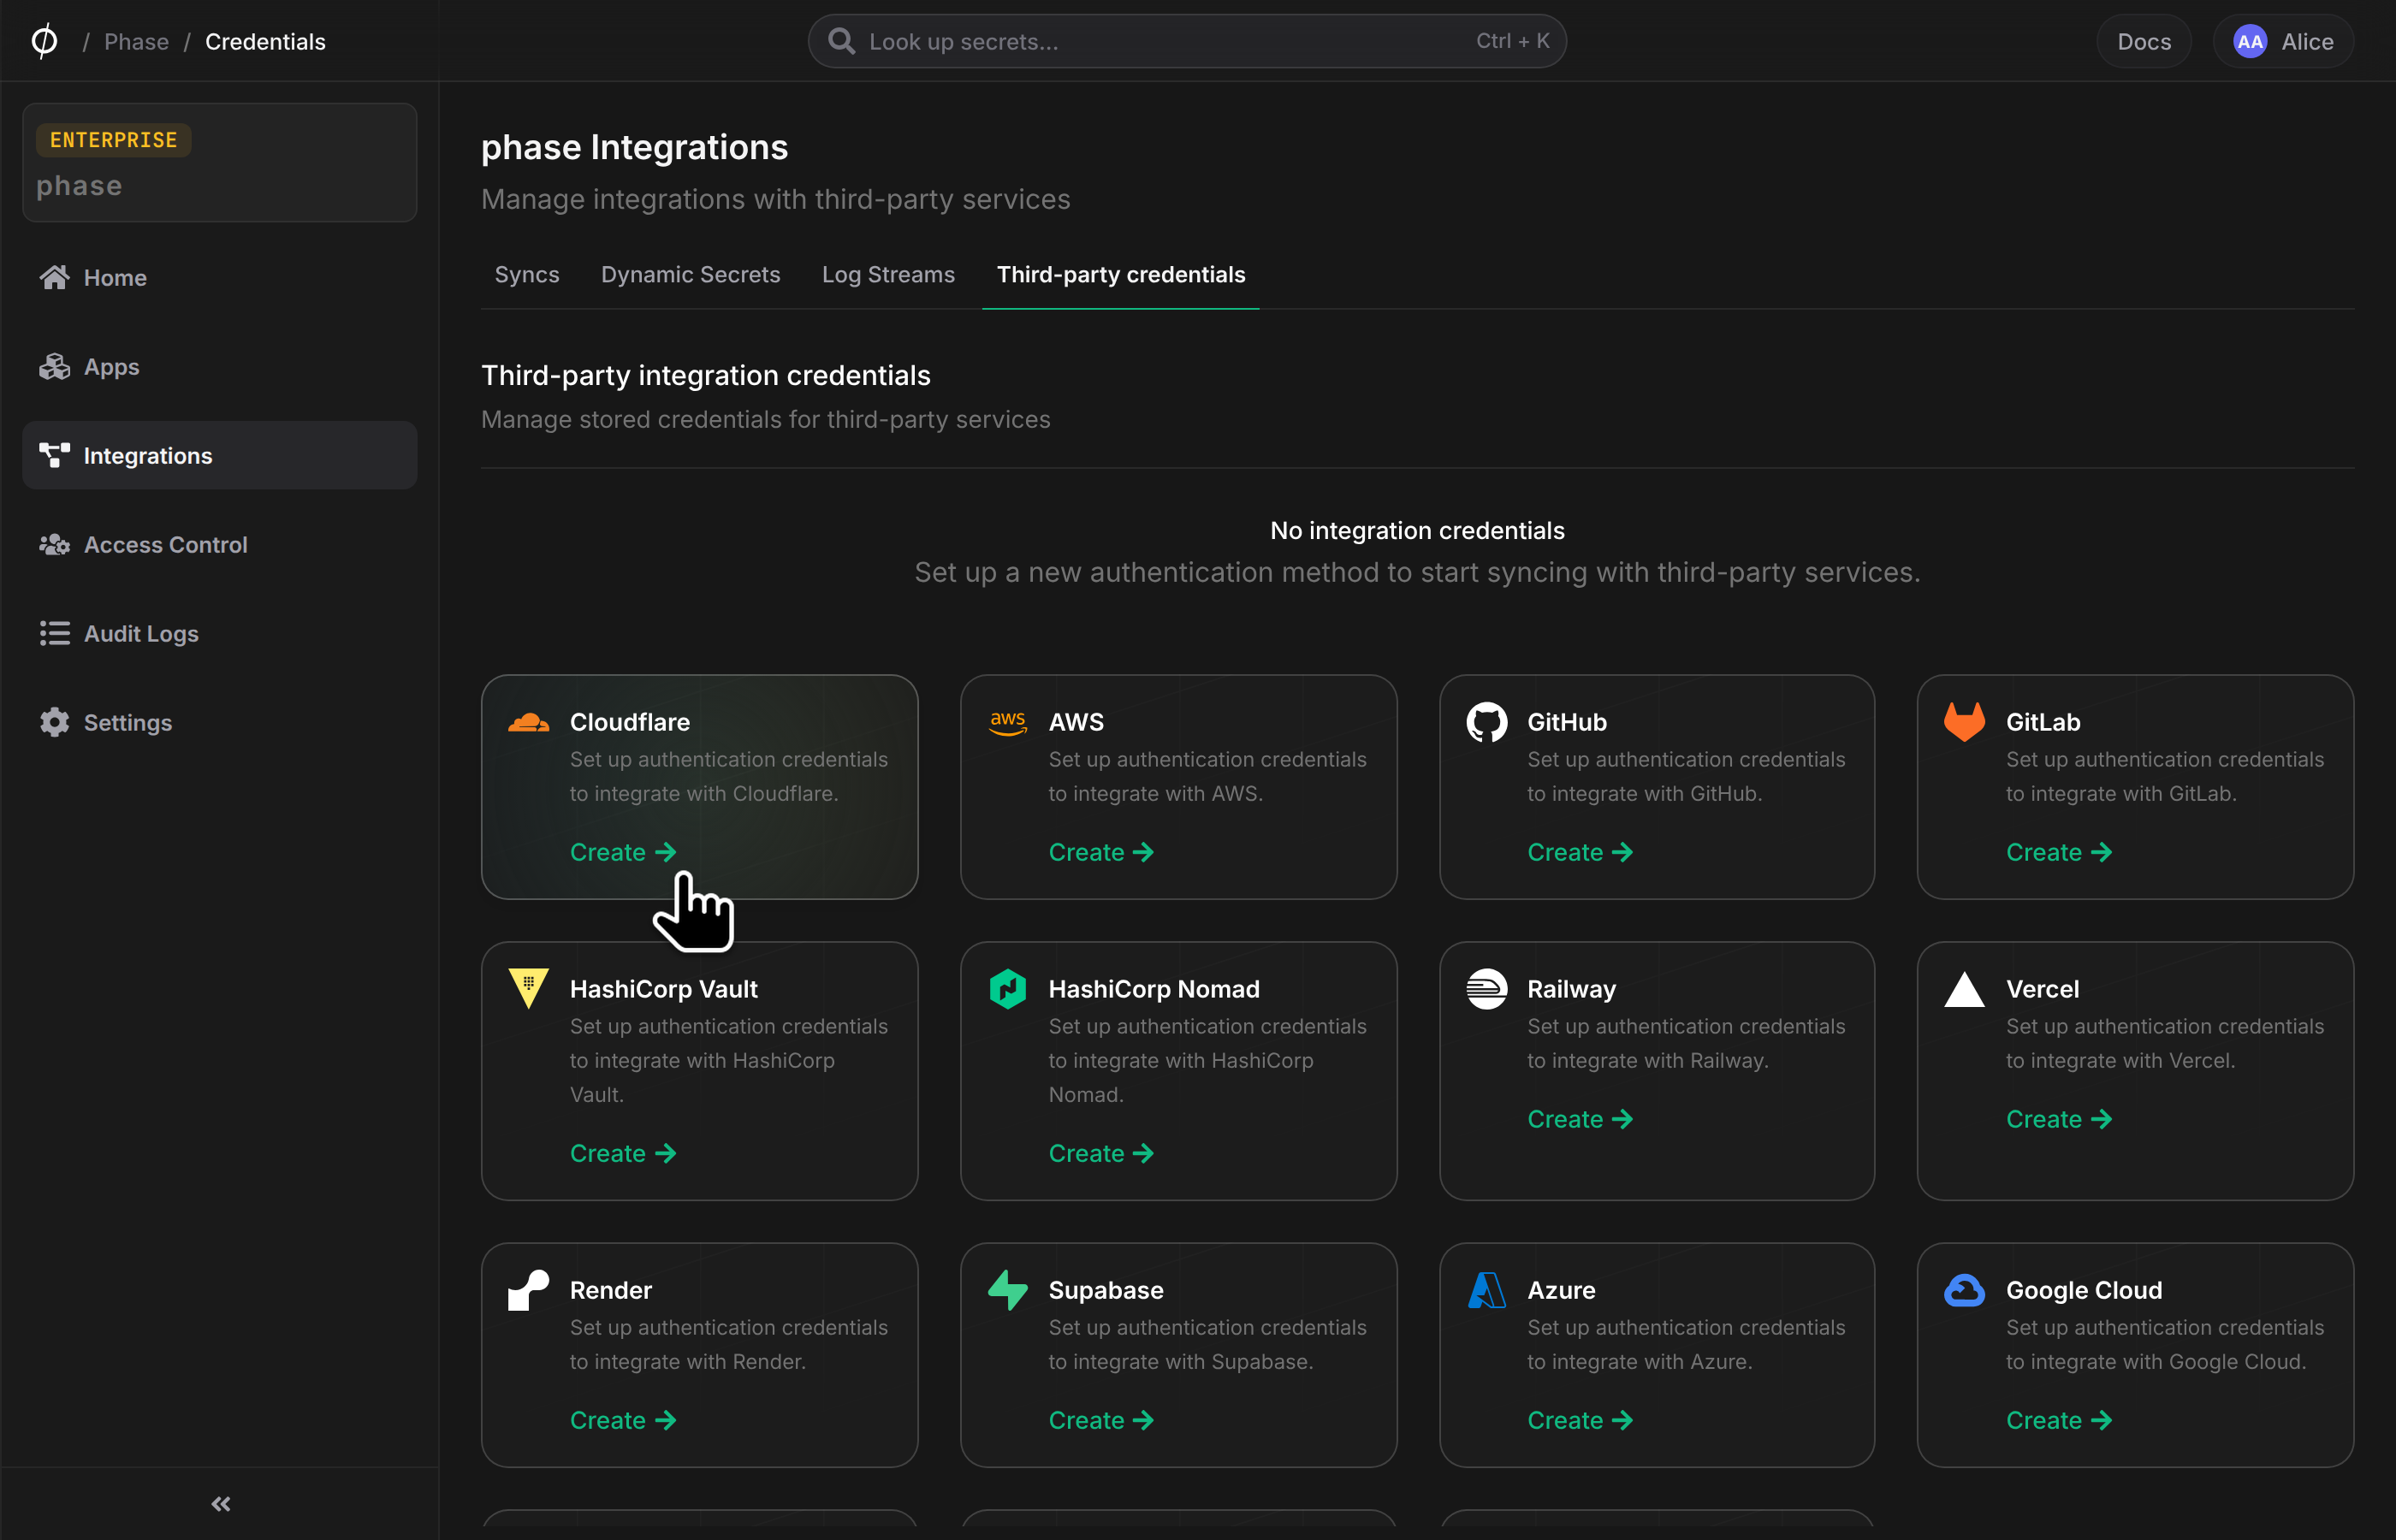Create Railway credentials
Viewport: 2396px width, 1540px height.
tap(1580, 1119)
